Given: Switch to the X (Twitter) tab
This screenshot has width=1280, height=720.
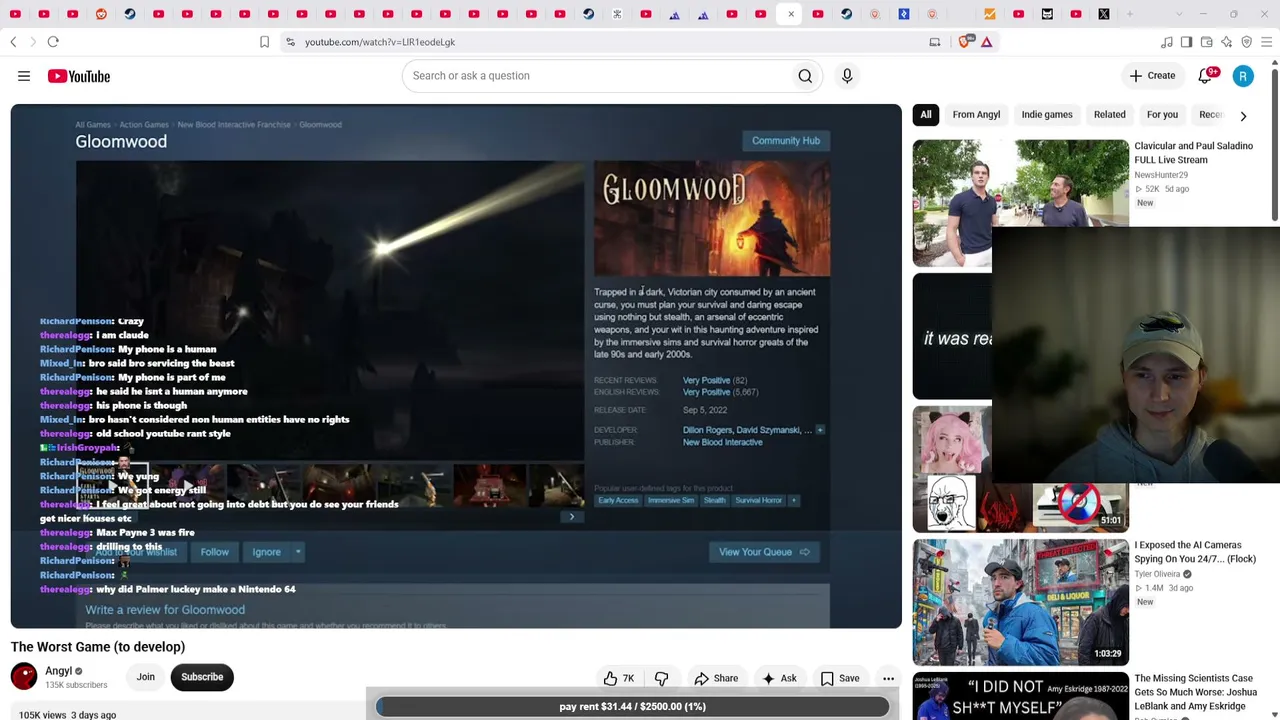Looking at the screenshot, I should 1104,14.
